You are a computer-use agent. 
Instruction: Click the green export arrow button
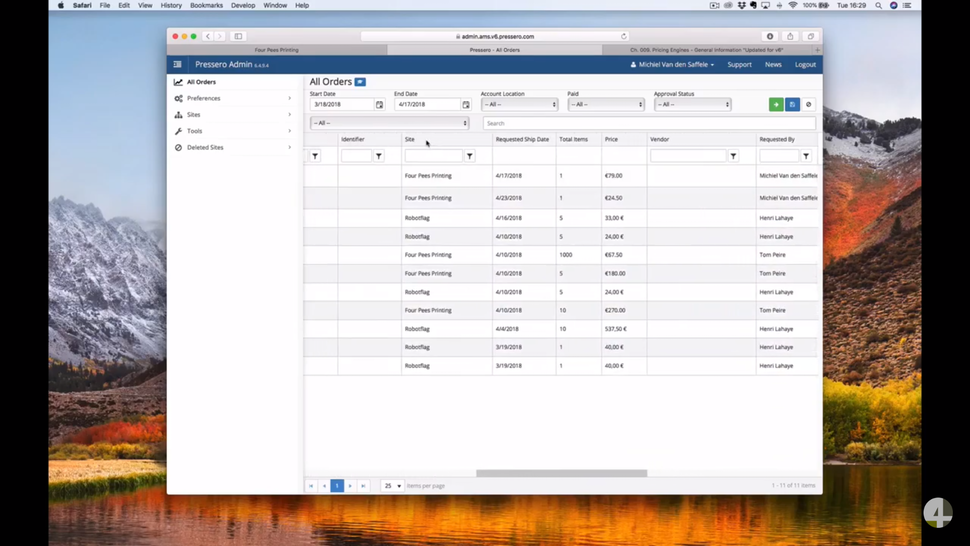click(776, 105)
